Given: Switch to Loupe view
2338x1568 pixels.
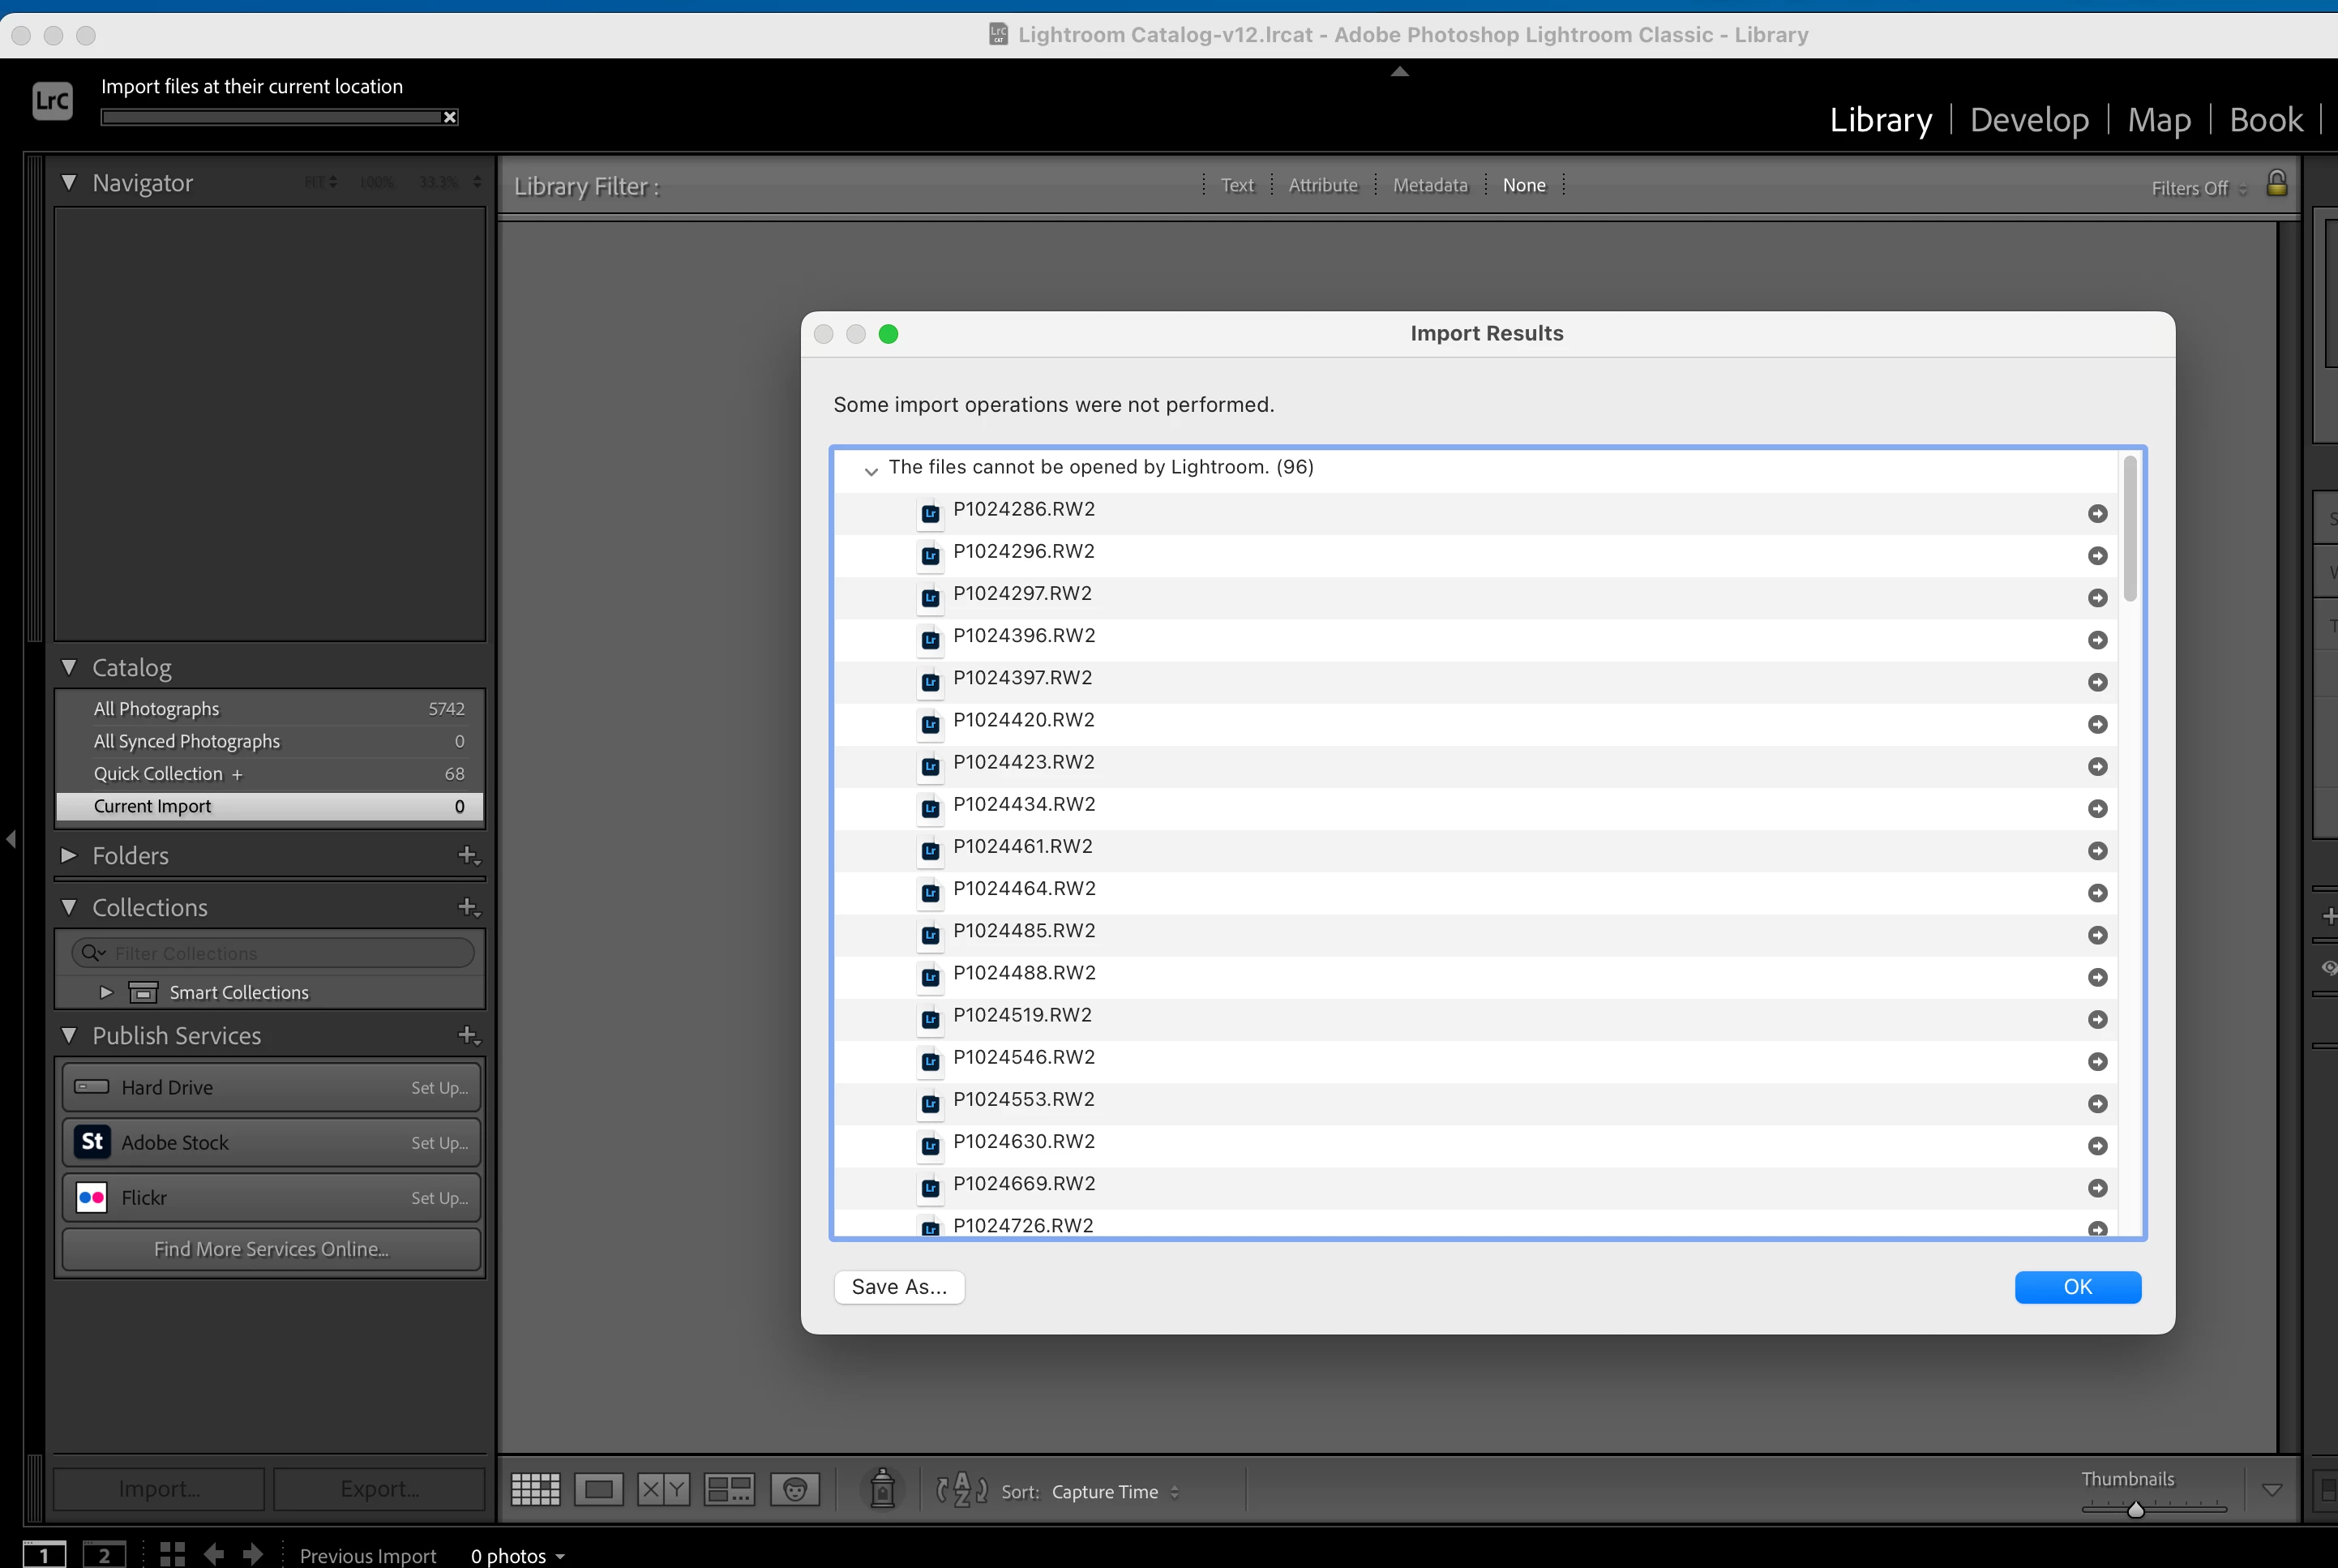Looking at the screenshot, I should click(599, 1490).
